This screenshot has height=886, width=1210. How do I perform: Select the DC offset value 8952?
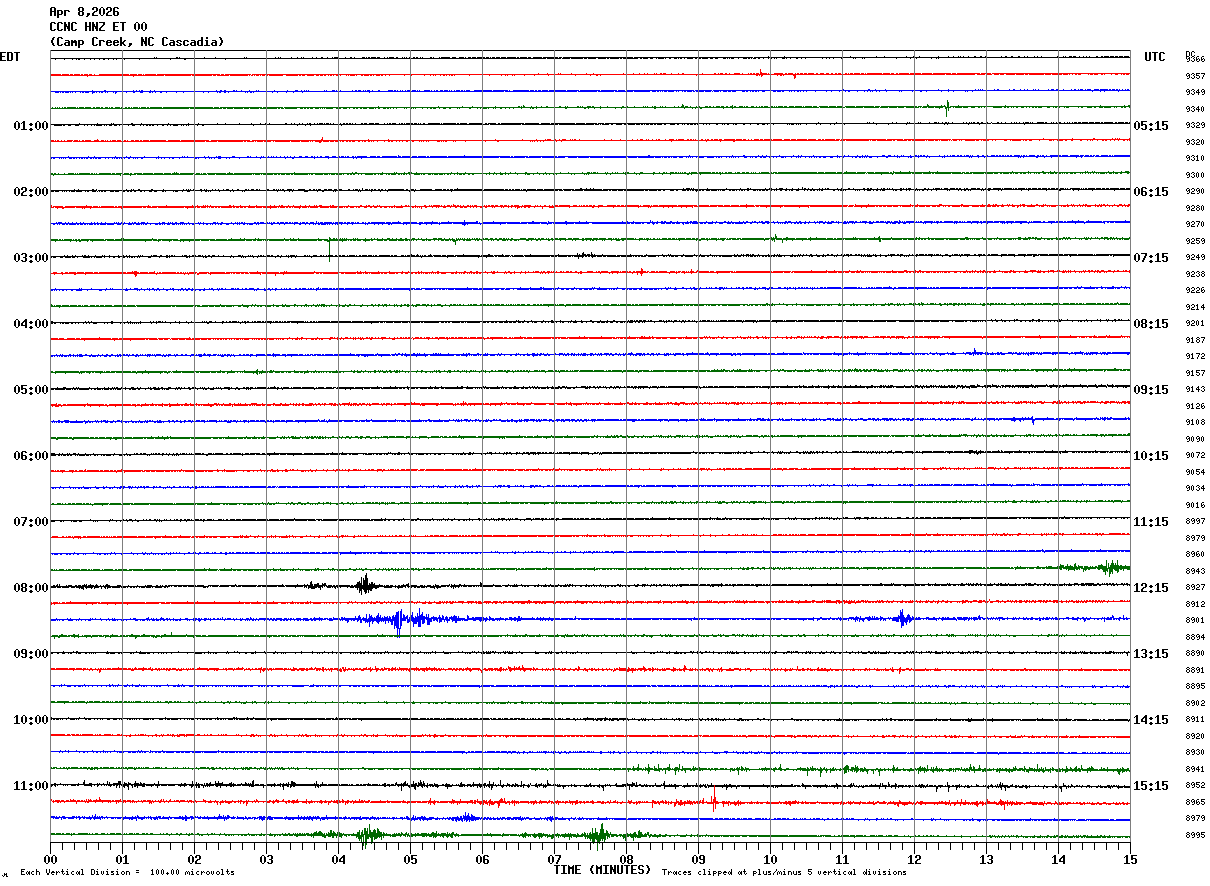1195,786
